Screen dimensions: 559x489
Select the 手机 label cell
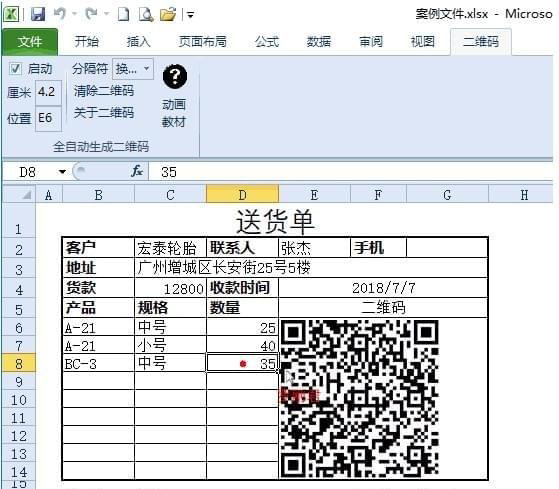coord(378,248)
